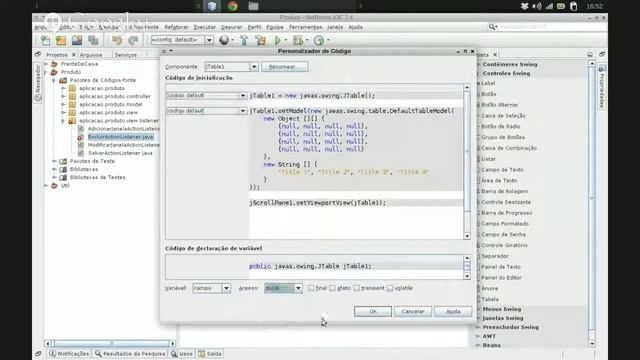Click the Ajuda button in dialog
The height and width of the screenshot is (360, 640).
(x=453, y=311)
